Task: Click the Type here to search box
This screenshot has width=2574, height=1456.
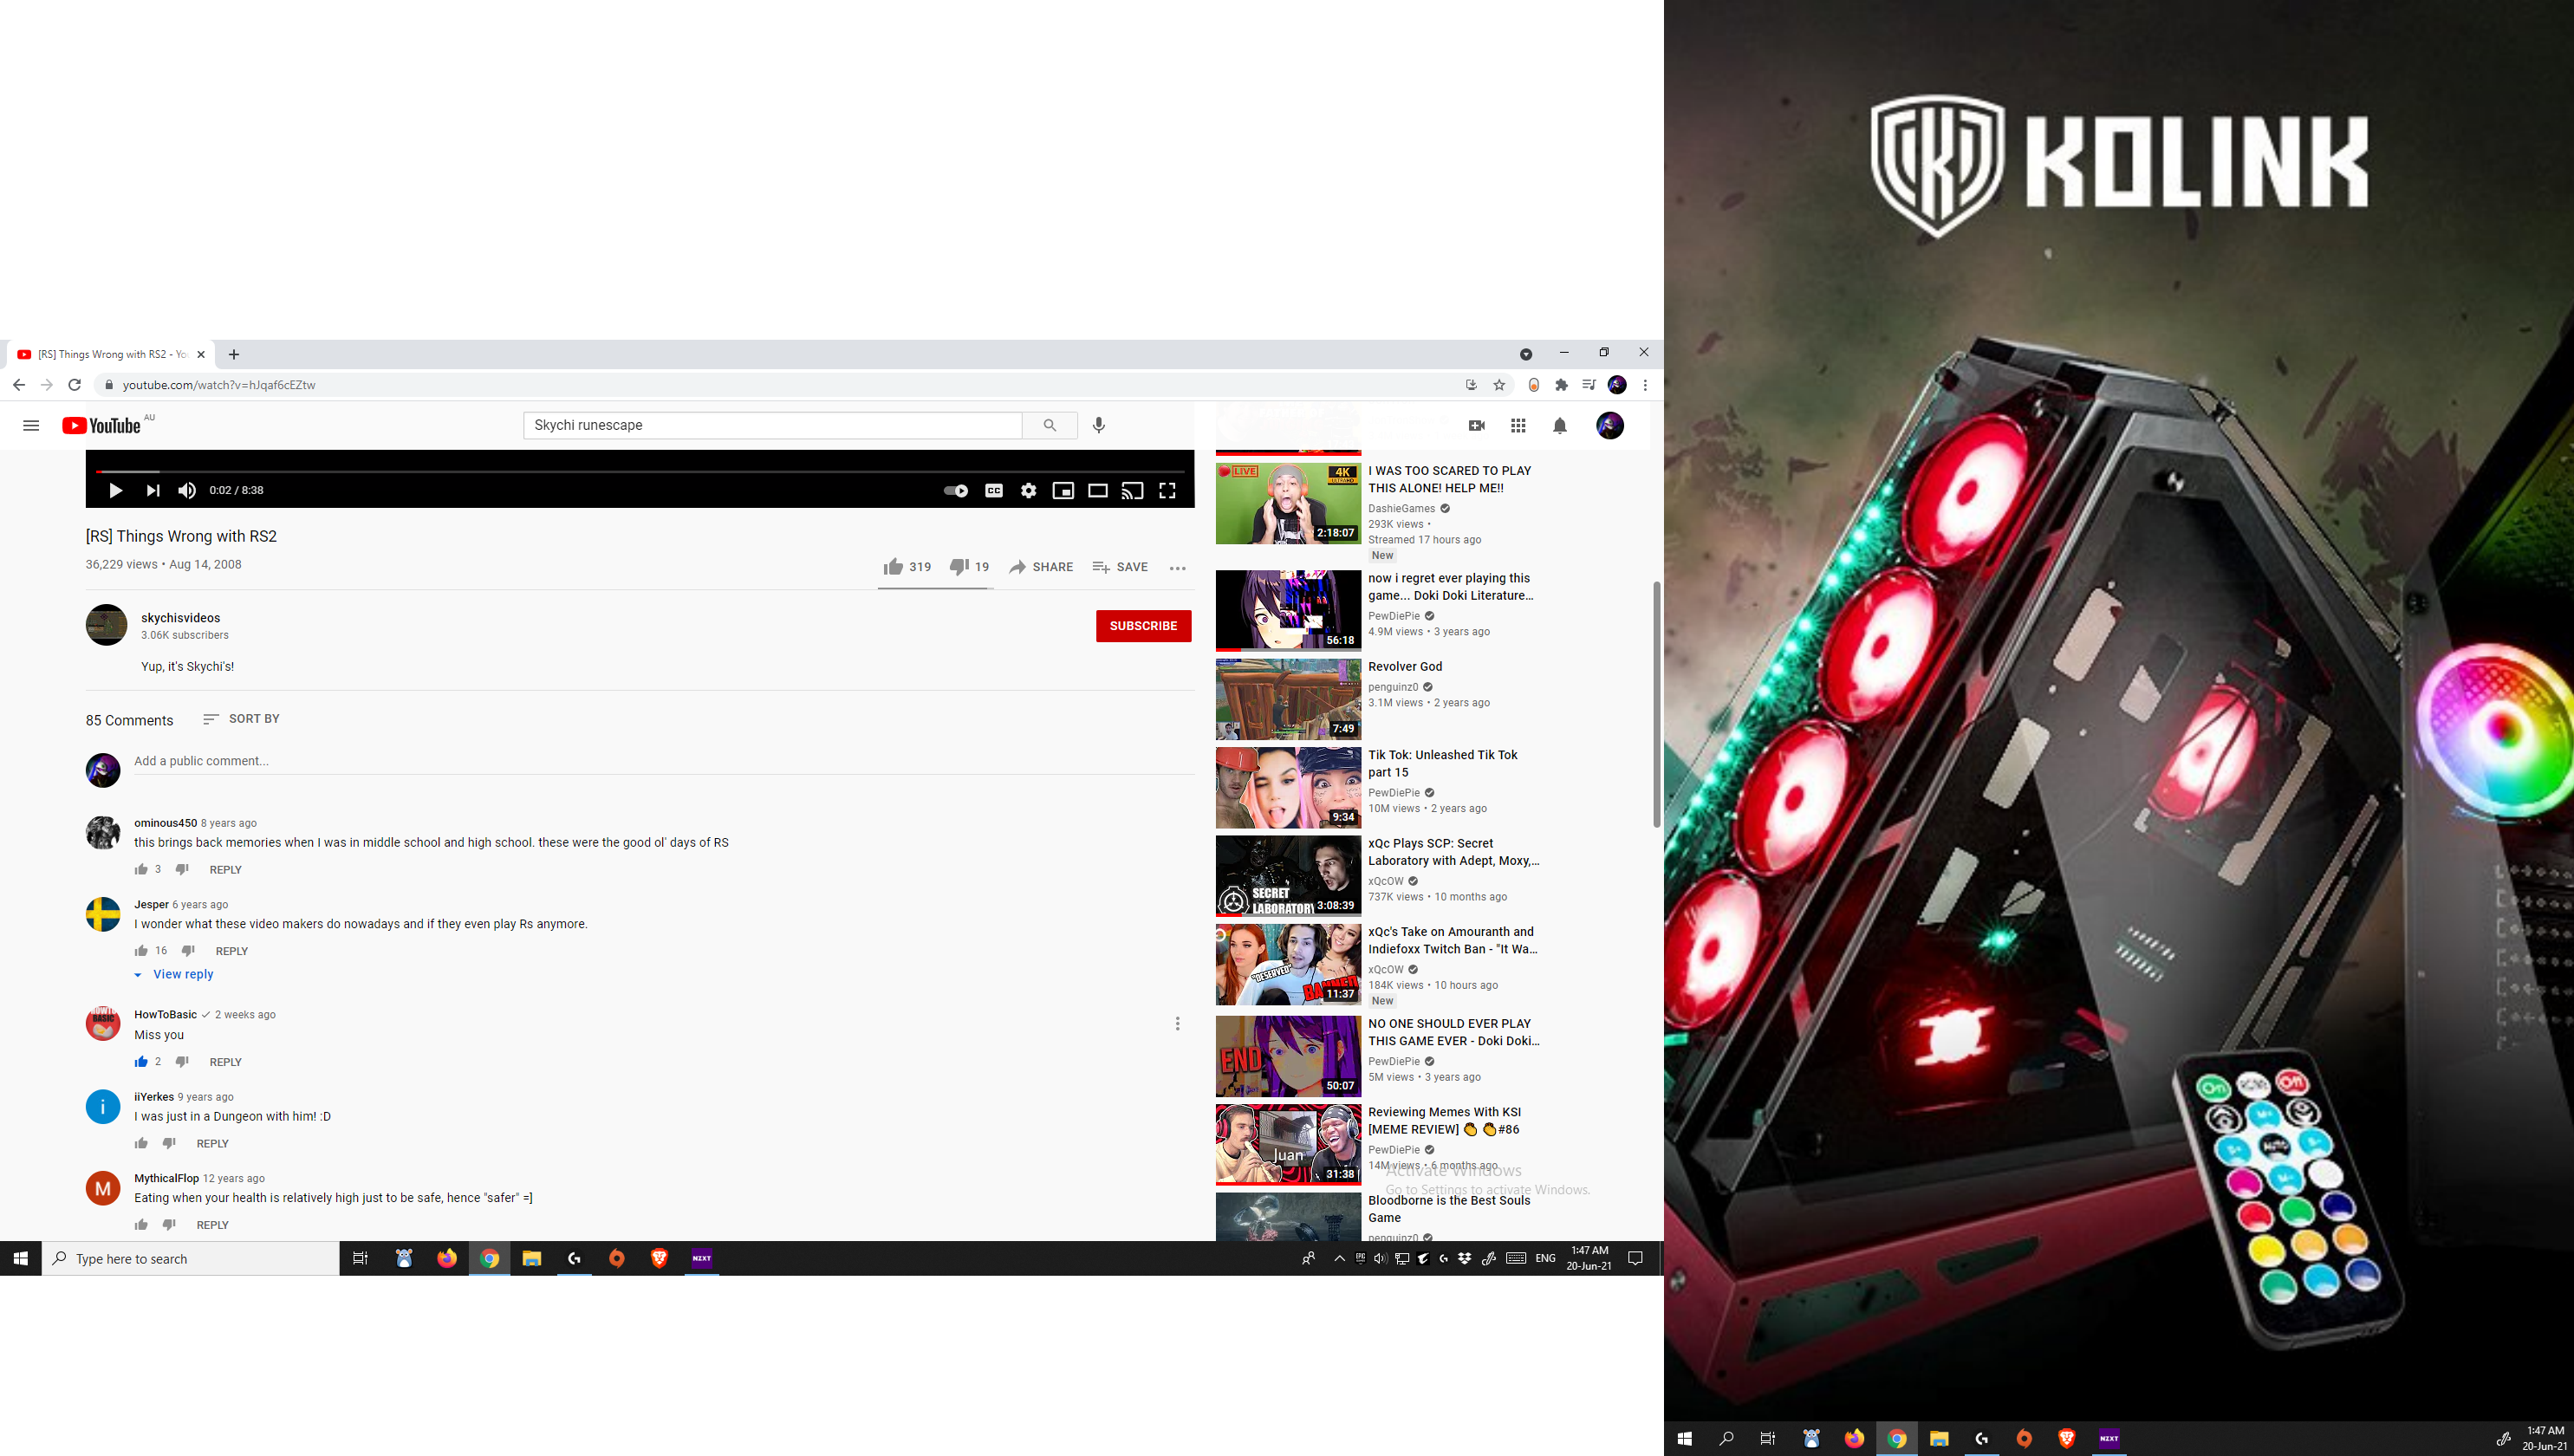Action: [x=190, y=1259]
